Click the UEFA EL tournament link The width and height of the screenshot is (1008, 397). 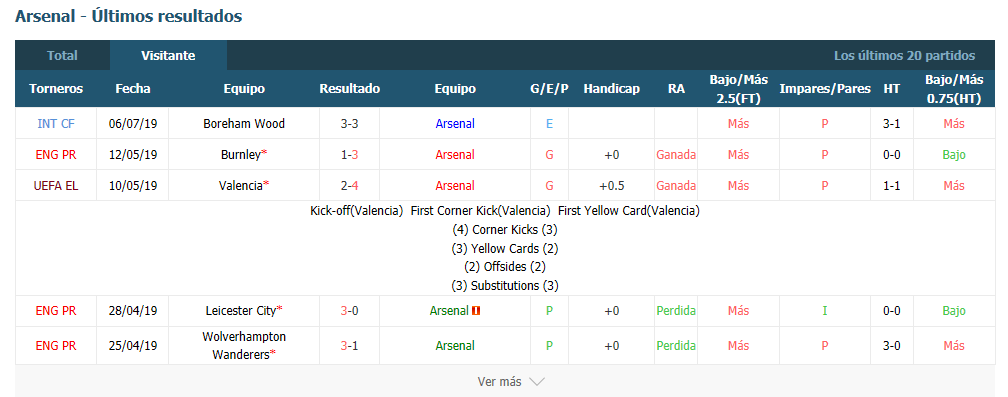[x=56, y=186]
